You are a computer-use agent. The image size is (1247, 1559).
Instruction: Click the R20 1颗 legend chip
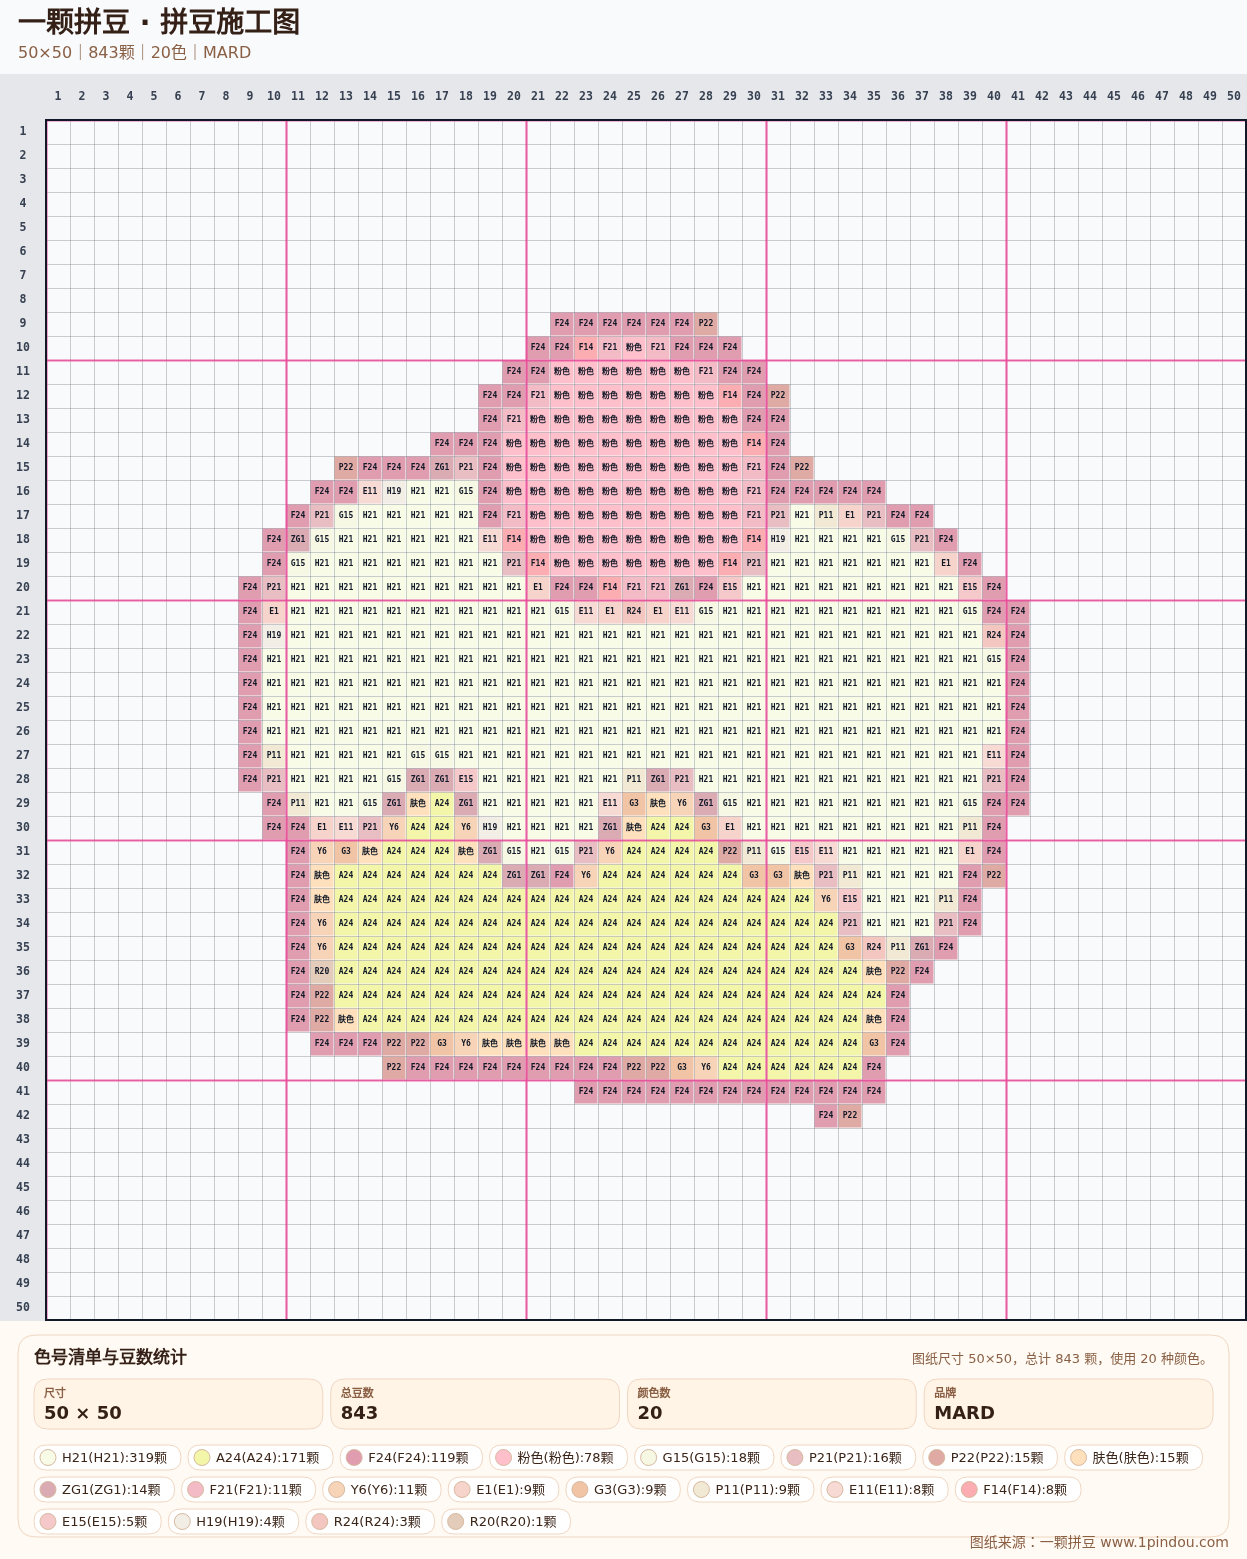[x=506, y=1521]
